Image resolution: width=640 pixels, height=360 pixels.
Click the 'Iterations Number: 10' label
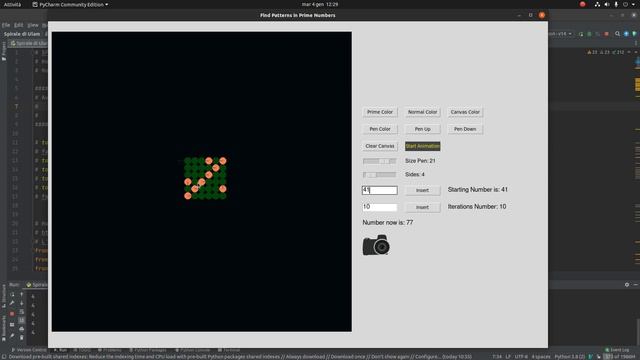(477, 207)
